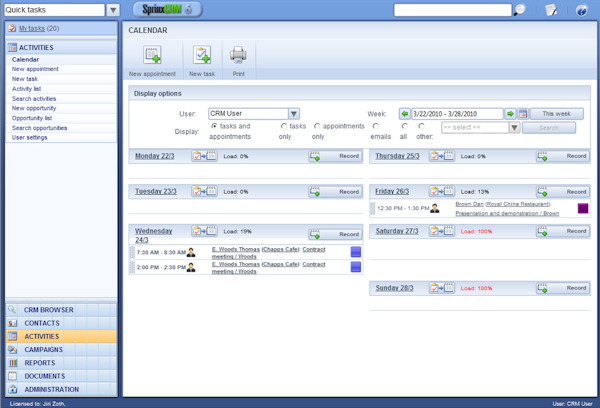The width and height of the screenshot is (600, 408).
Task: Click the search magnifier icon in header
Action: click(x=520, y=10)
